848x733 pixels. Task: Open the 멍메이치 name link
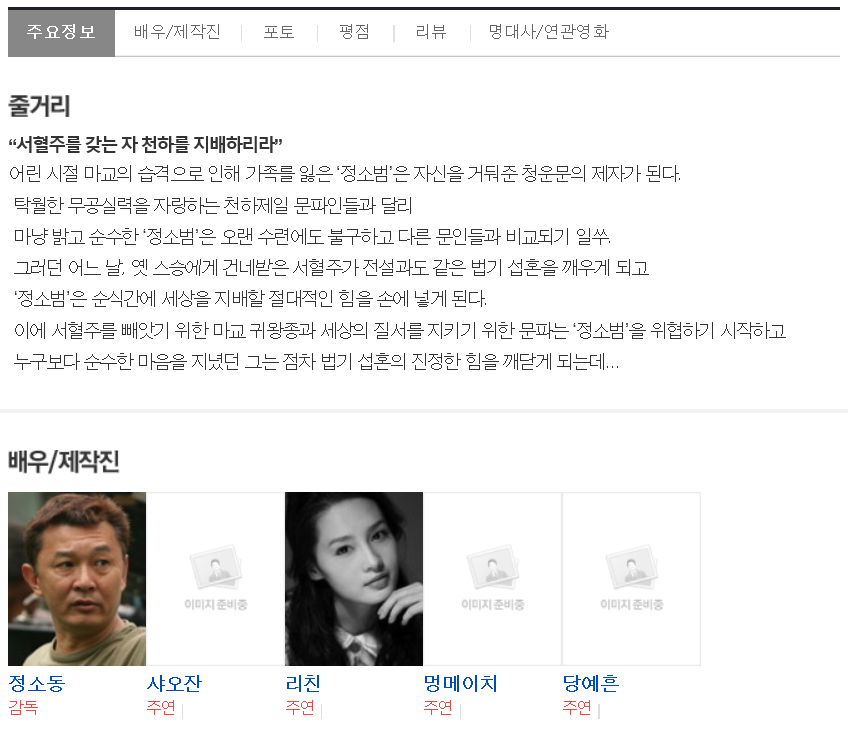coord(461,684)
